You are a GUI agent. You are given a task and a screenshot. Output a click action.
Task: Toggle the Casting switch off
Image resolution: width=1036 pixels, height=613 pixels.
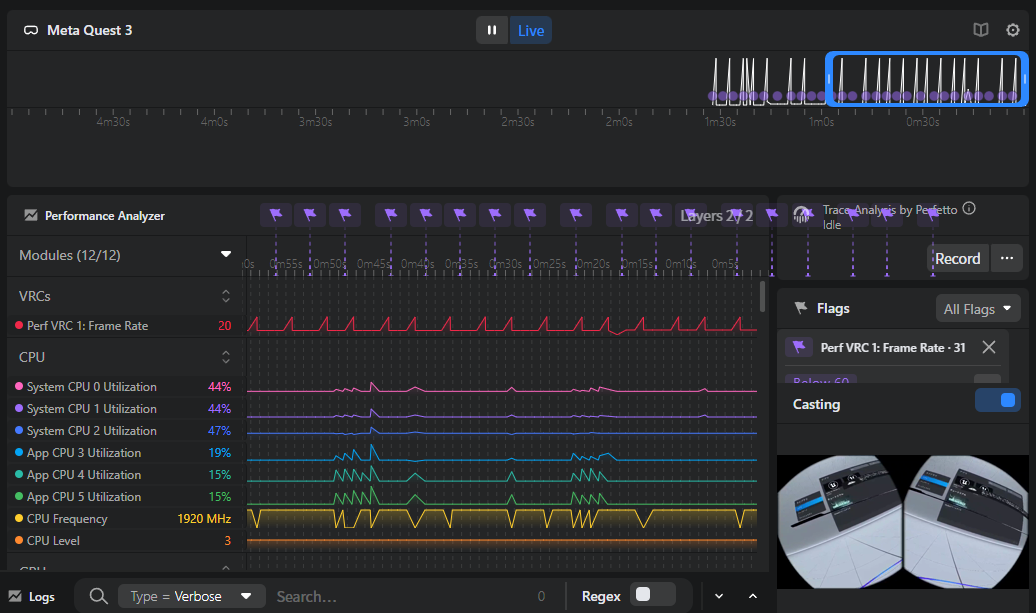point(997,400)
